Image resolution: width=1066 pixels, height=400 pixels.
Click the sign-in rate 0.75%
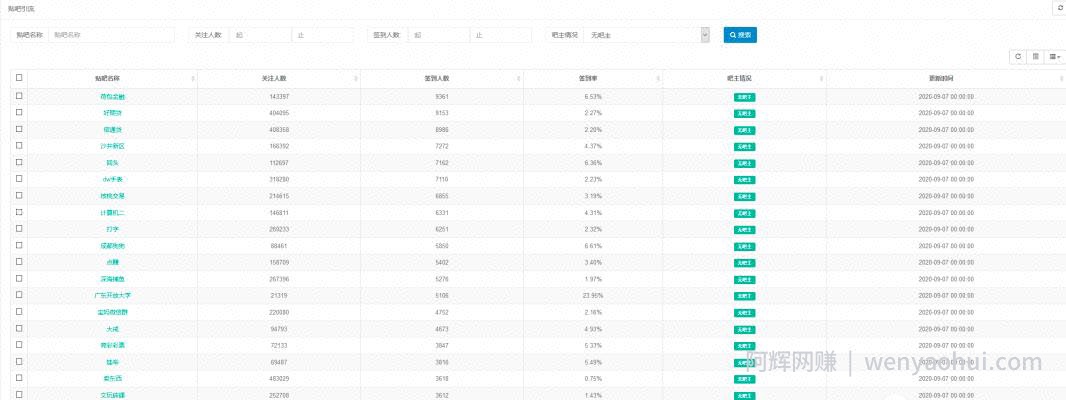(x=594, y=378)
